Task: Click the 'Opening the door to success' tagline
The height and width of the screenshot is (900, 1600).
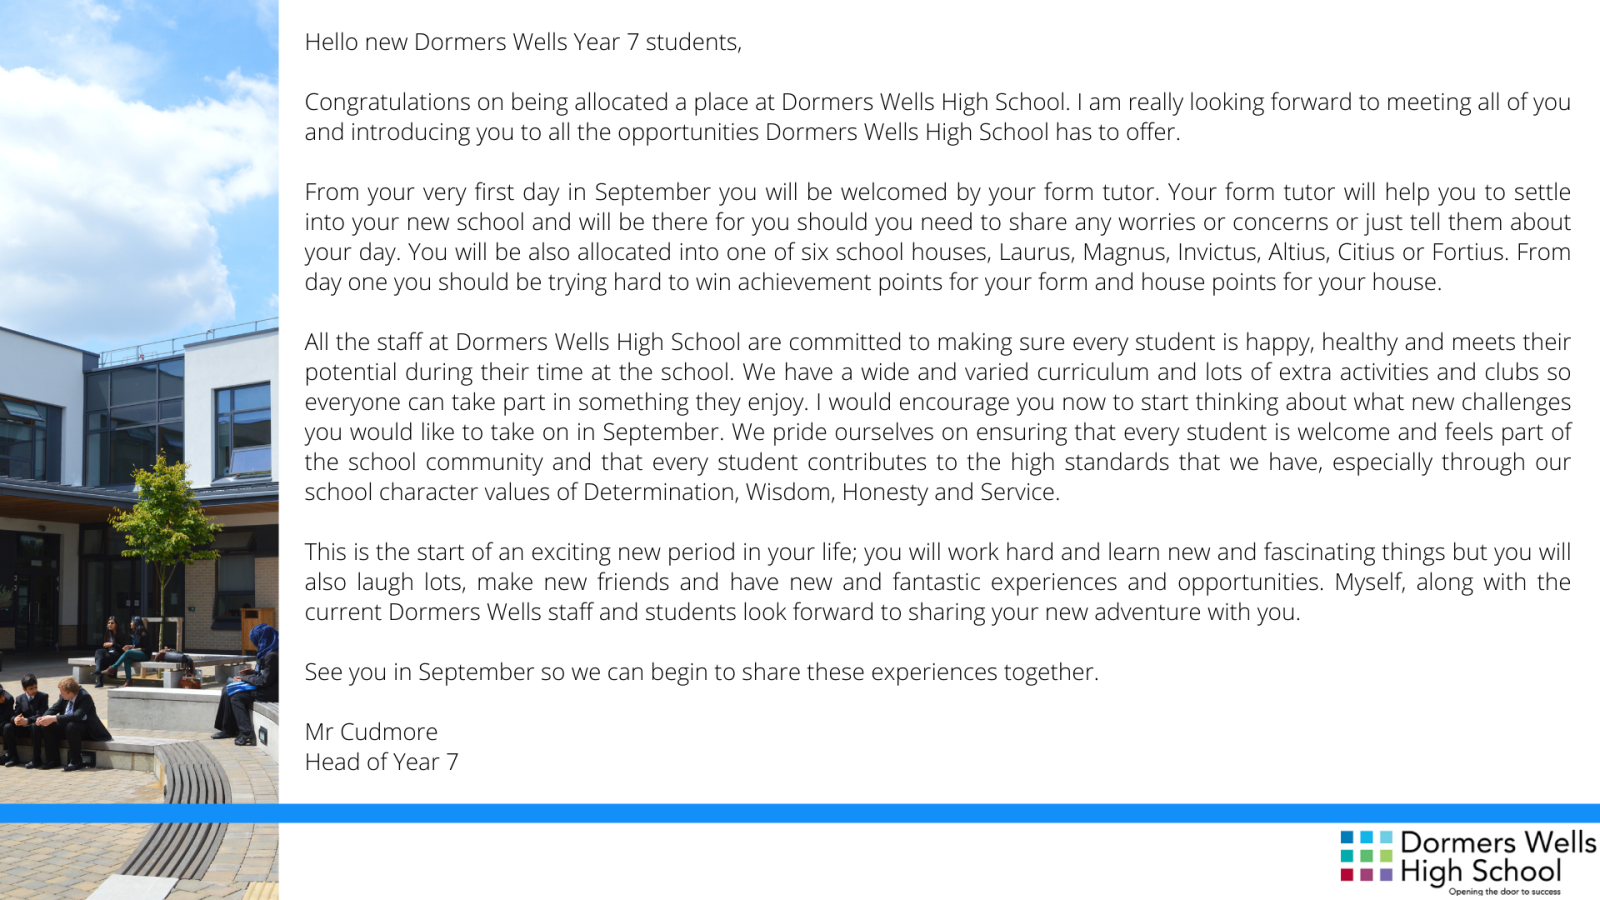Action: (1504, 891)
